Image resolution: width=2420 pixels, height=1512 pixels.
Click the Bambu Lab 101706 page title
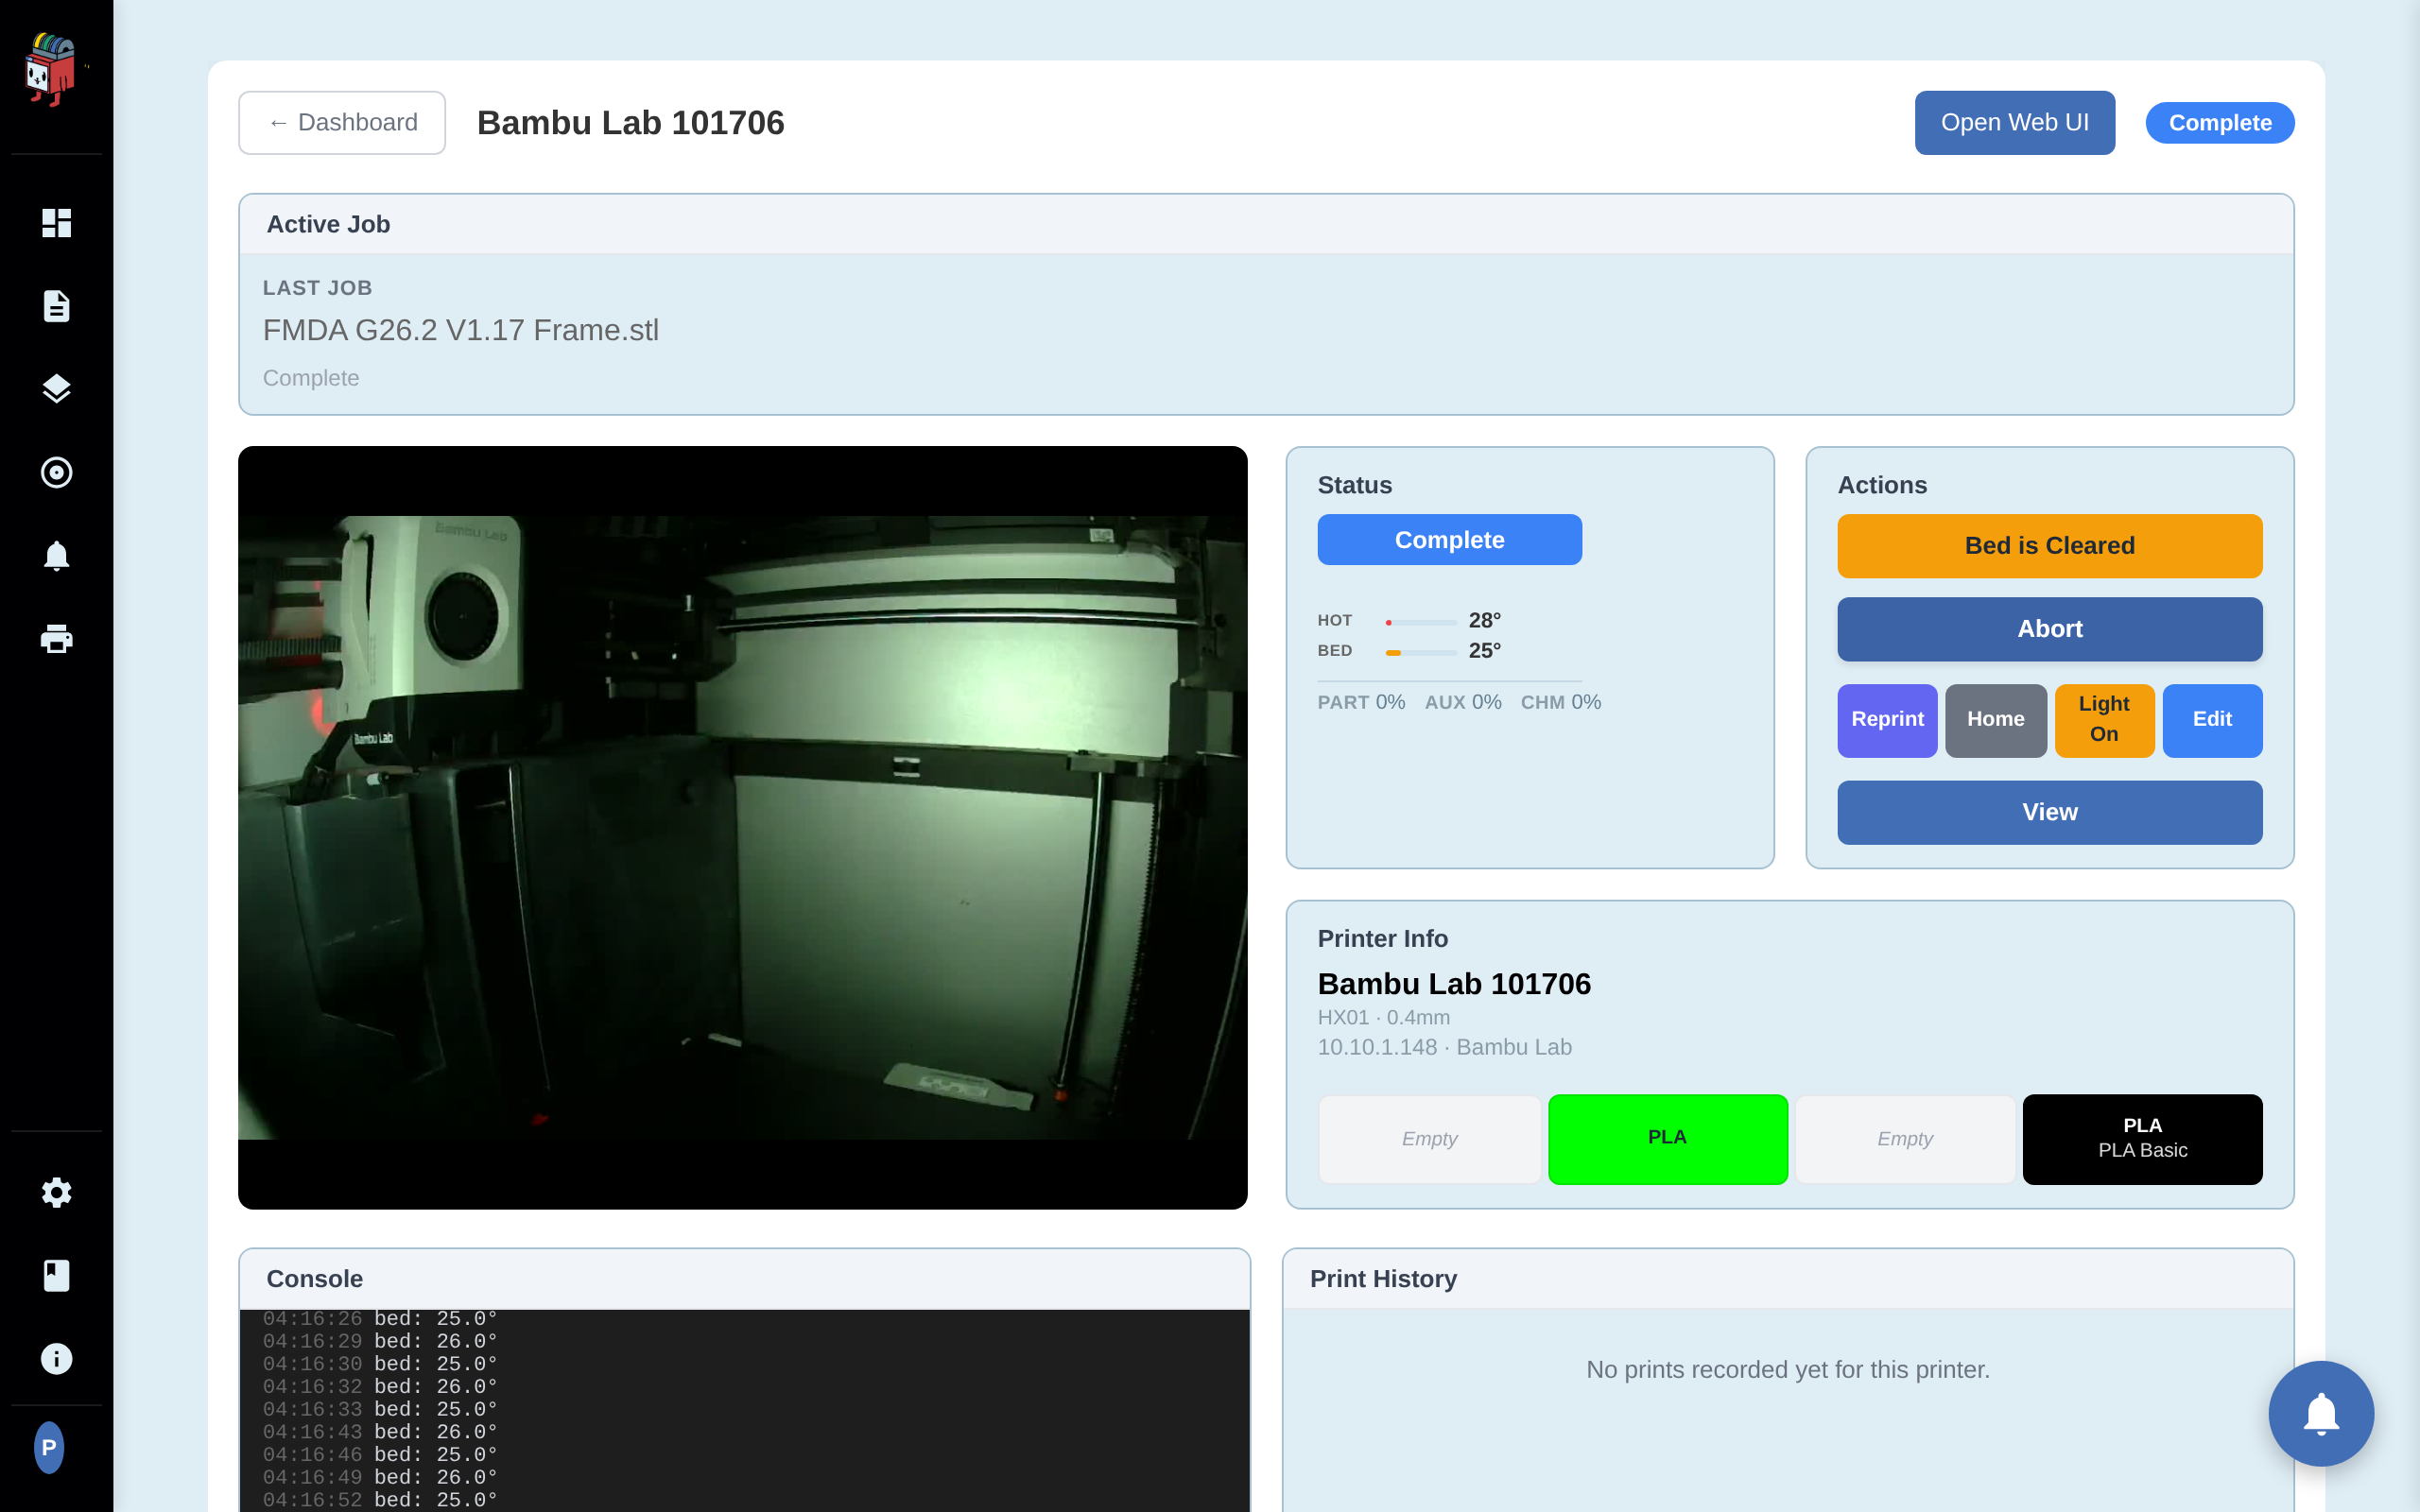click(630, 122)
